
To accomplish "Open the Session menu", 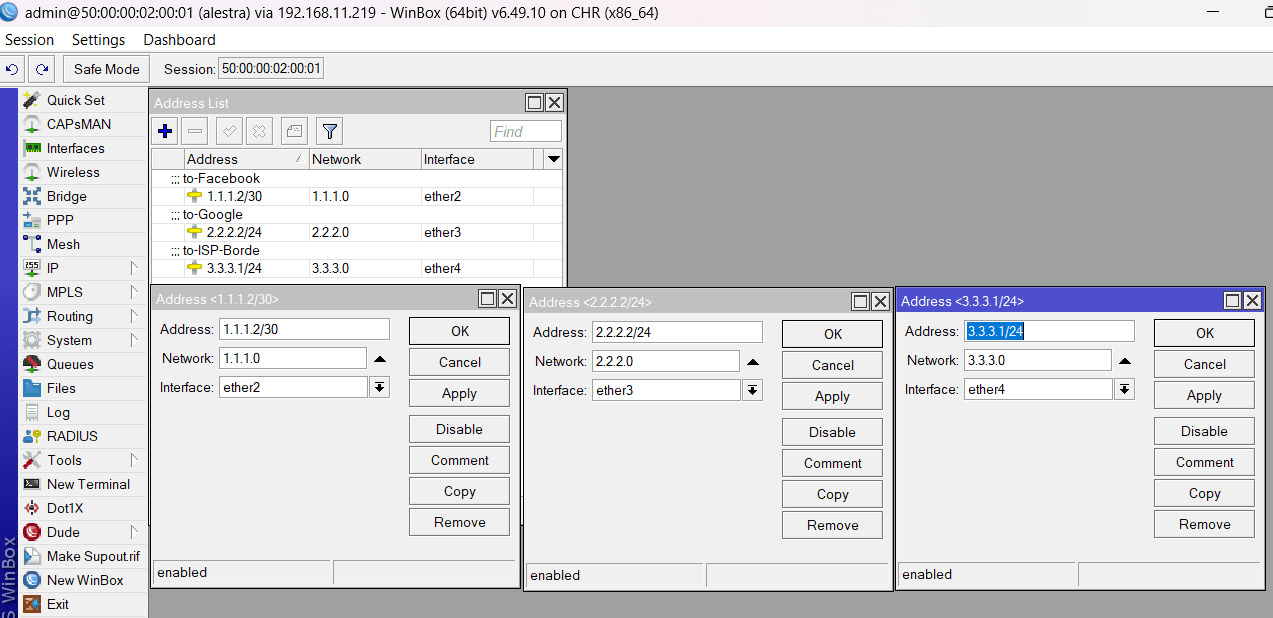I will (30, 40).
